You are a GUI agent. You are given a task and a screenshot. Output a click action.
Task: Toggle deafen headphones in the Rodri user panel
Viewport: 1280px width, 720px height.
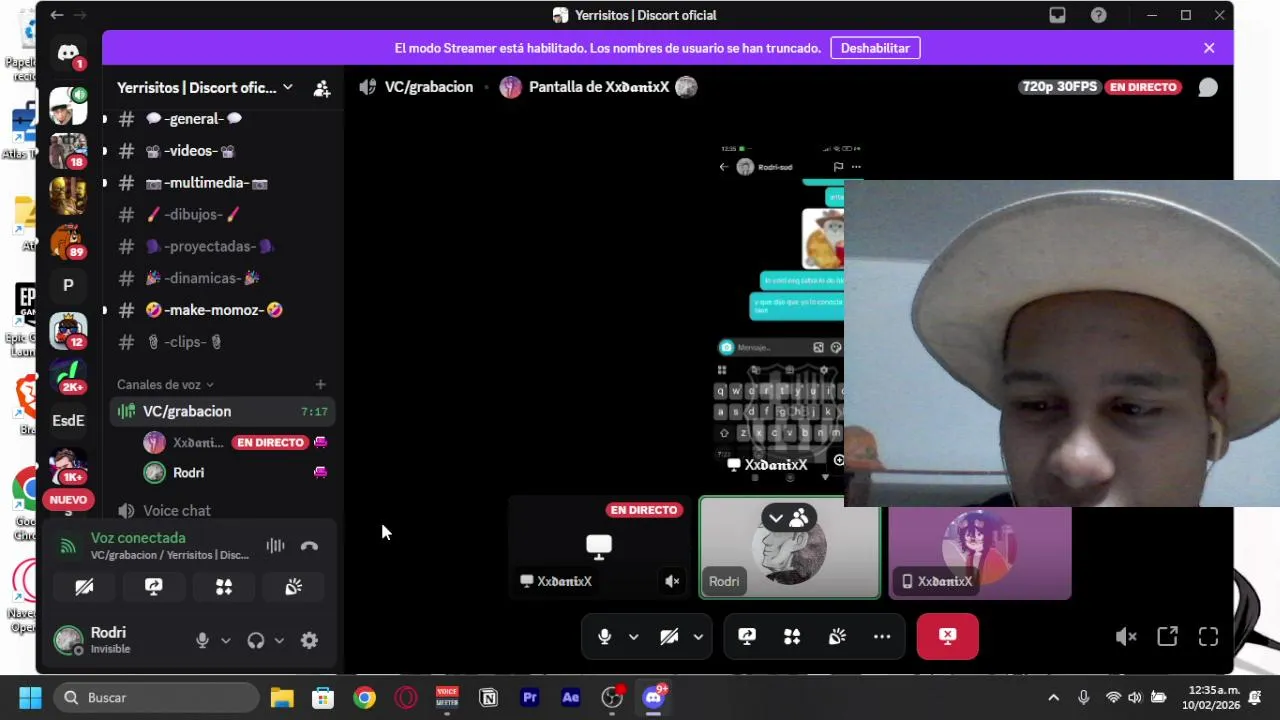[x=256, y=641]
